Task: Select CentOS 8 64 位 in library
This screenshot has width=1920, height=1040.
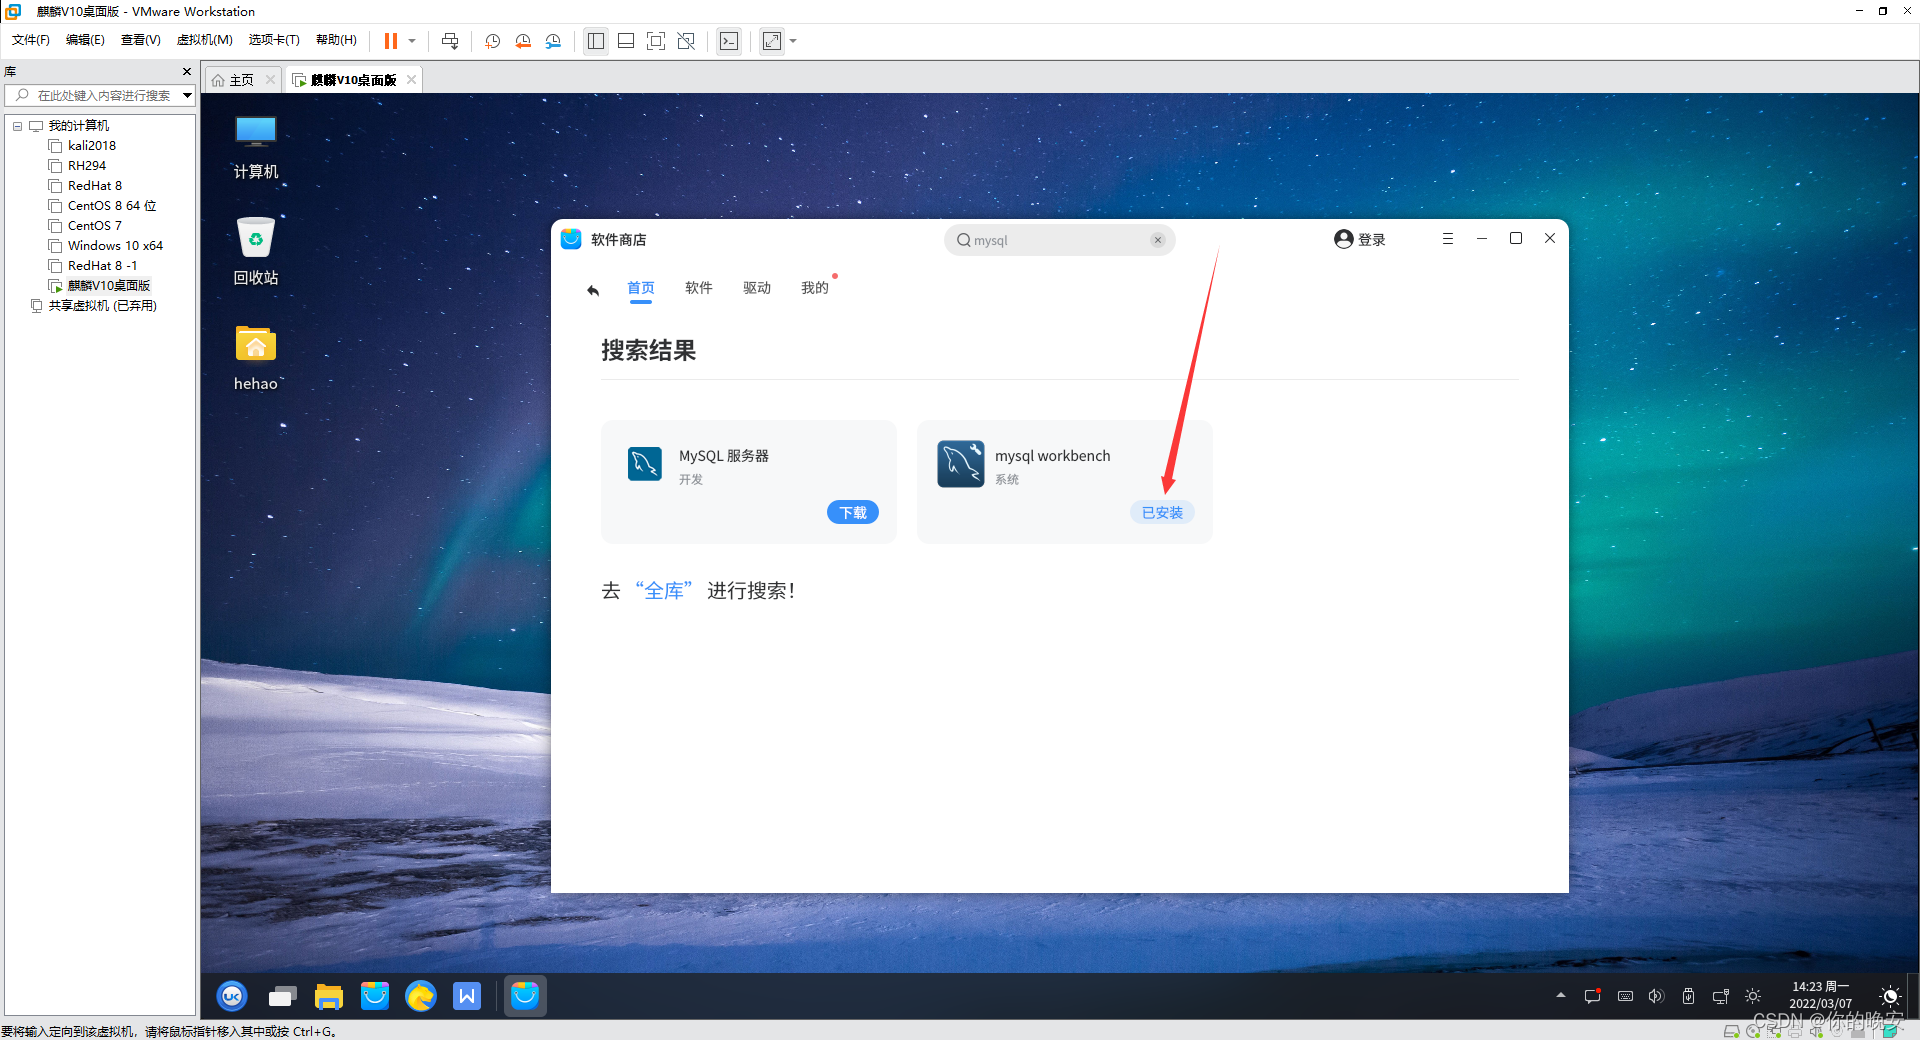Action: [112, 206]
